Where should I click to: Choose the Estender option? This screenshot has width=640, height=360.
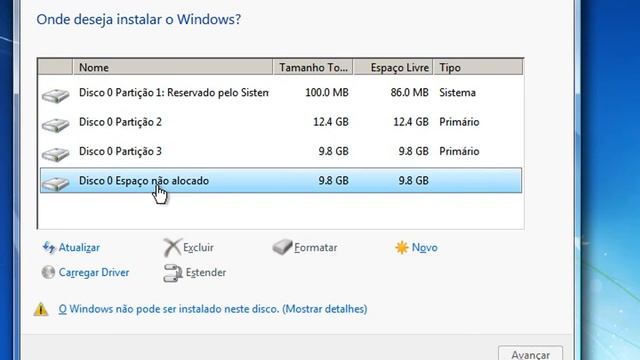pos(206,272)
